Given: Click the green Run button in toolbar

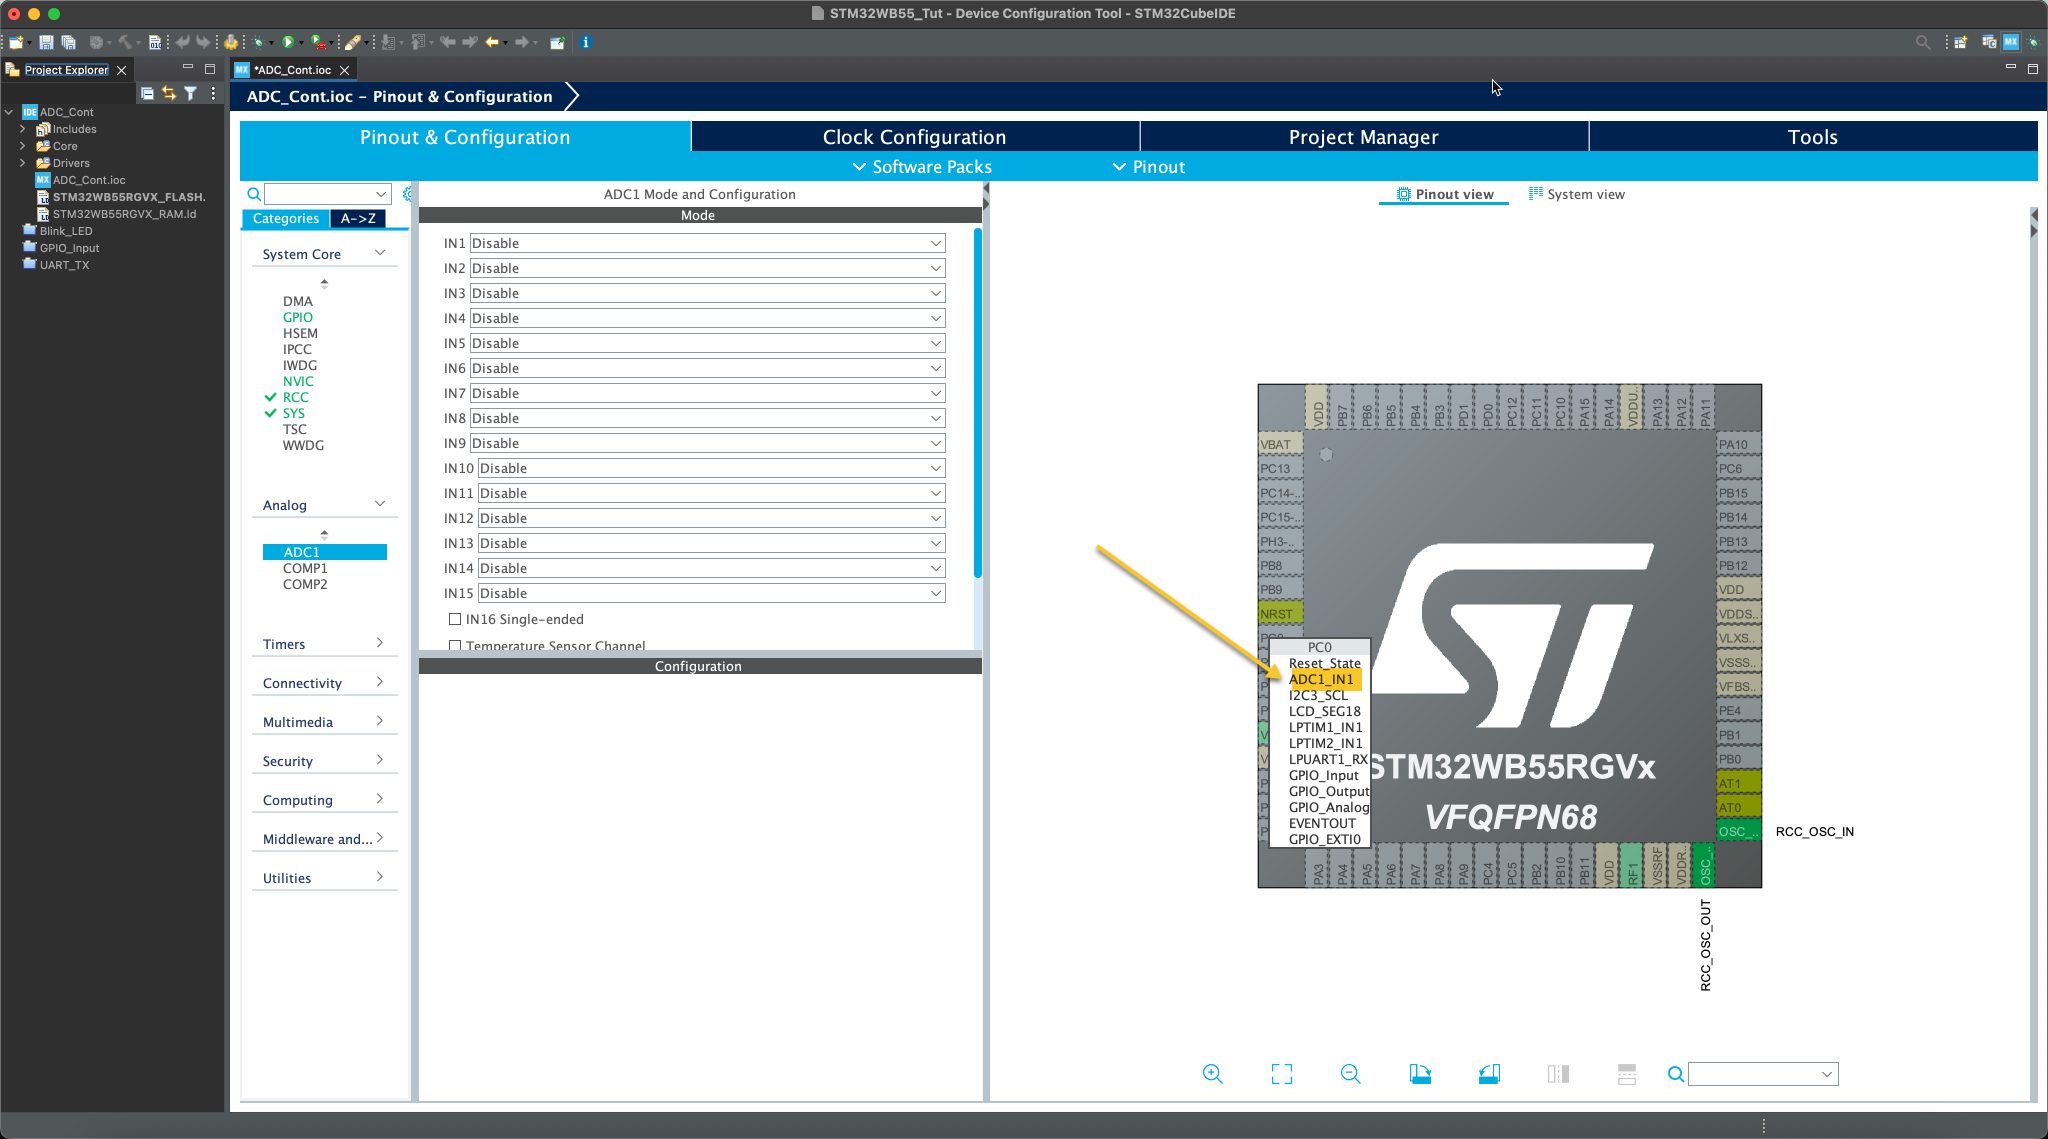Looking at the screenshot, I should pos(288,42).
